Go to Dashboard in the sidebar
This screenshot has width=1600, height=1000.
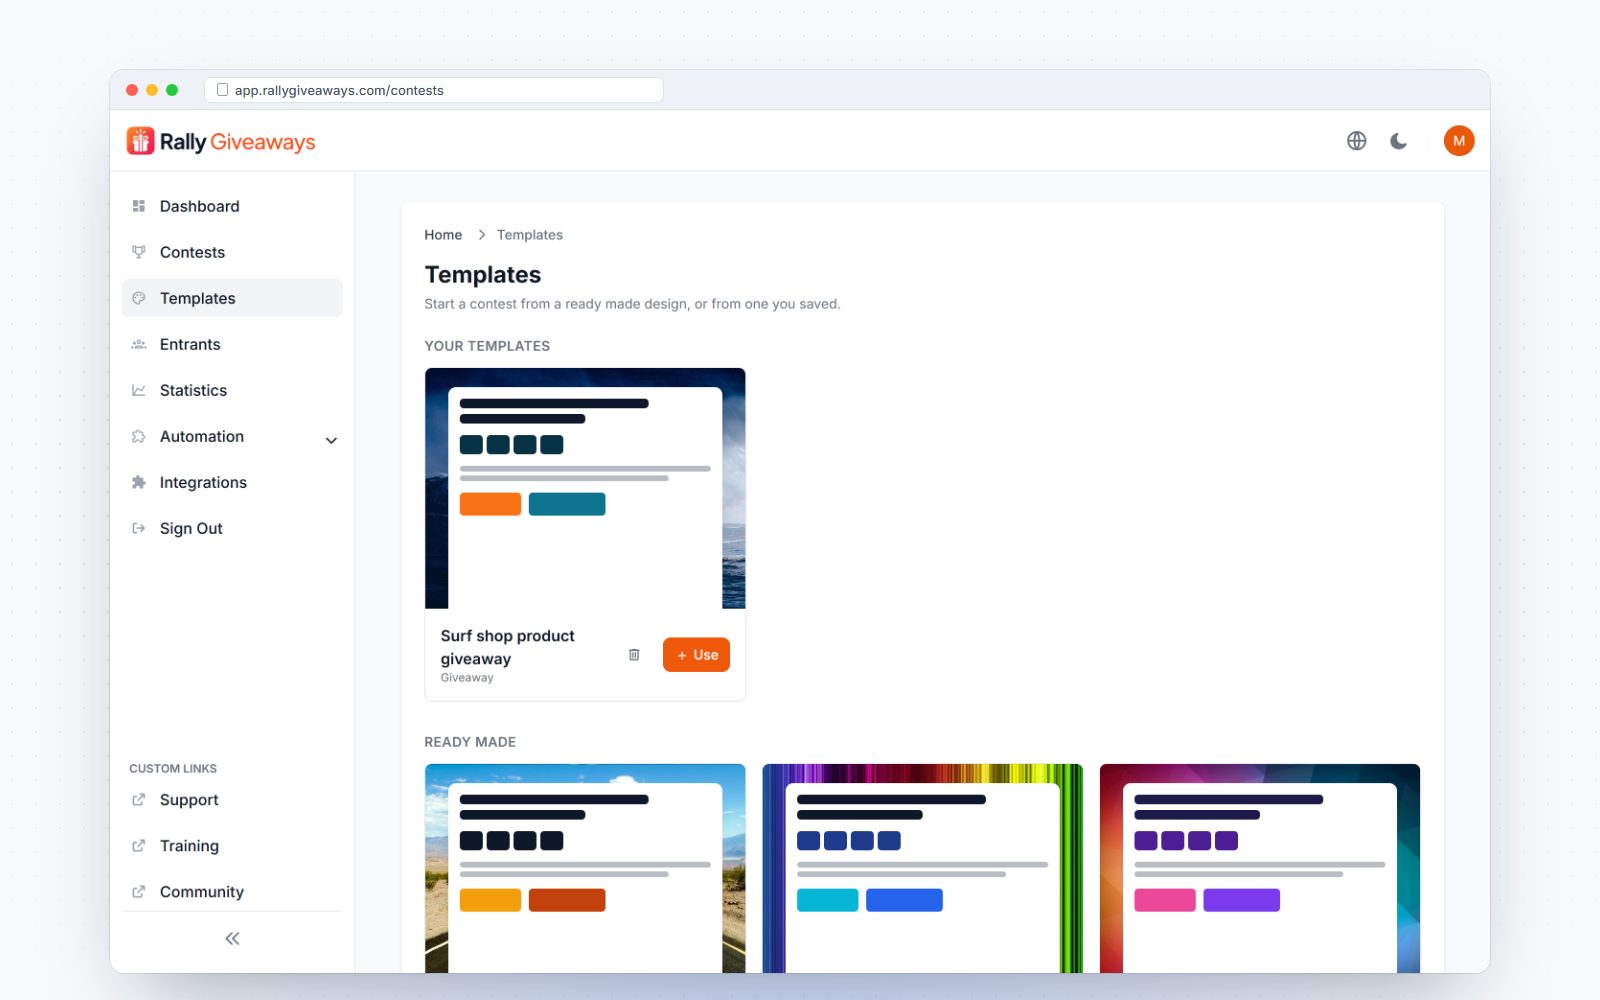232,206
